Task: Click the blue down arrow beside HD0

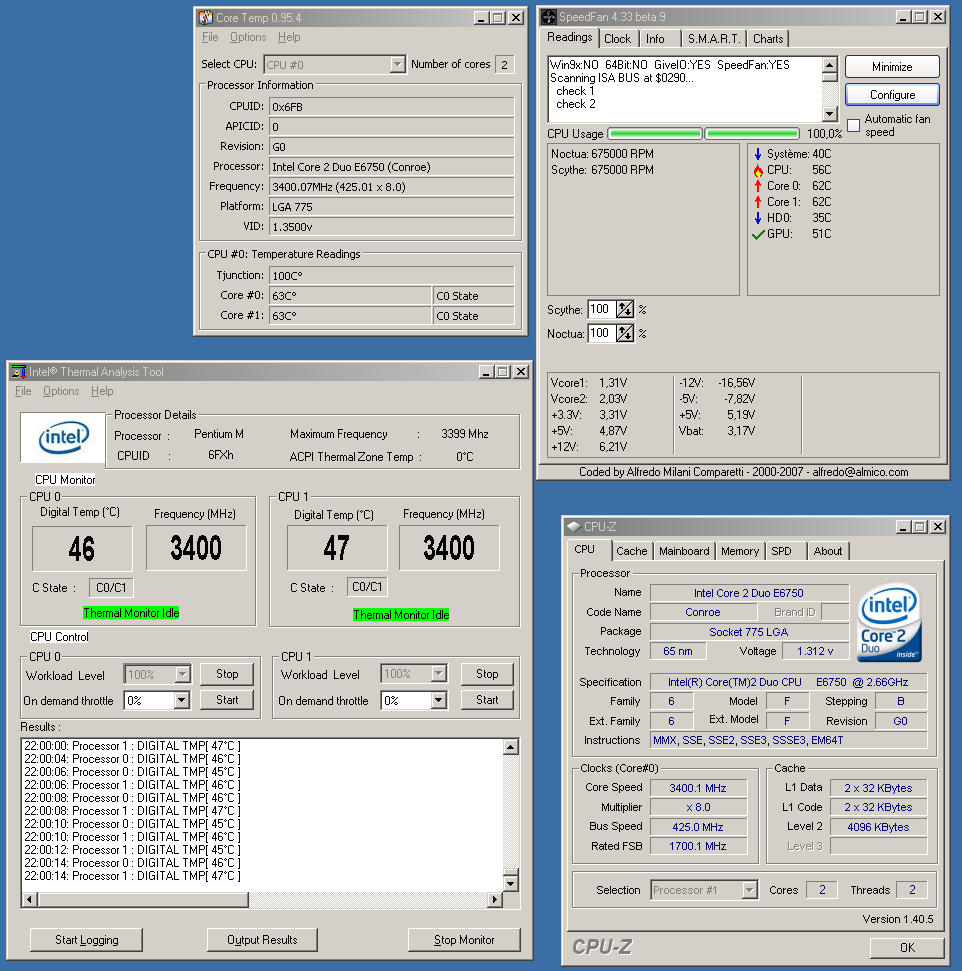Action: point(758,218)
